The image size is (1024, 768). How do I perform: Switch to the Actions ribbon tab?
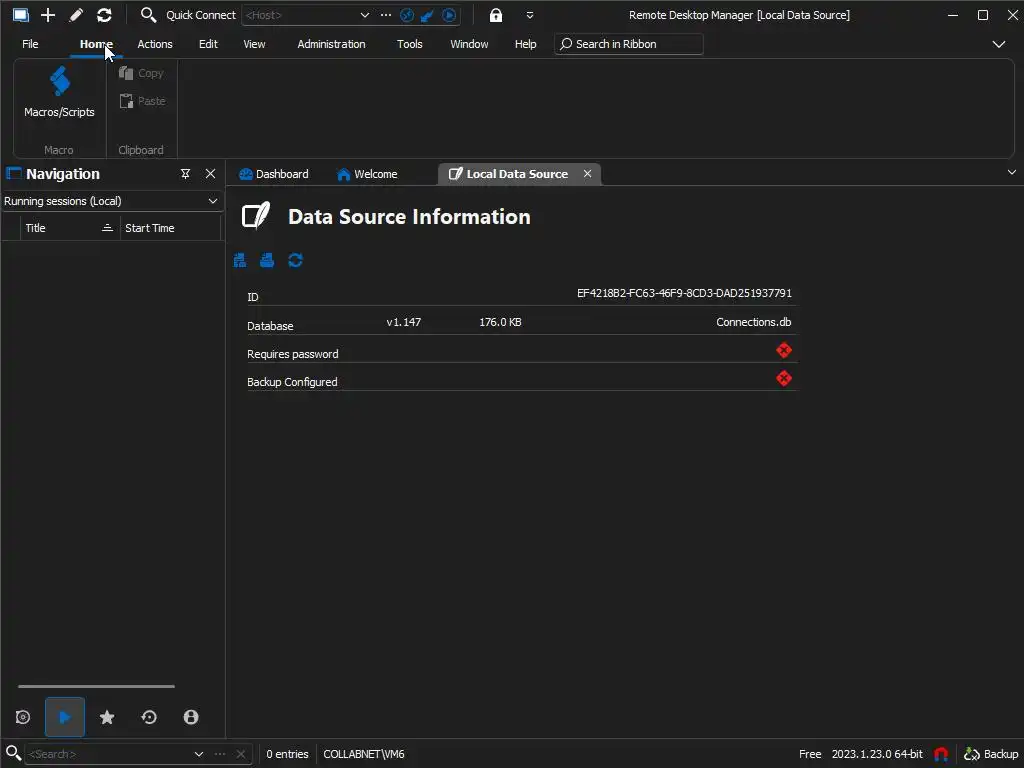pyautogui.click(x=155, y=44)
